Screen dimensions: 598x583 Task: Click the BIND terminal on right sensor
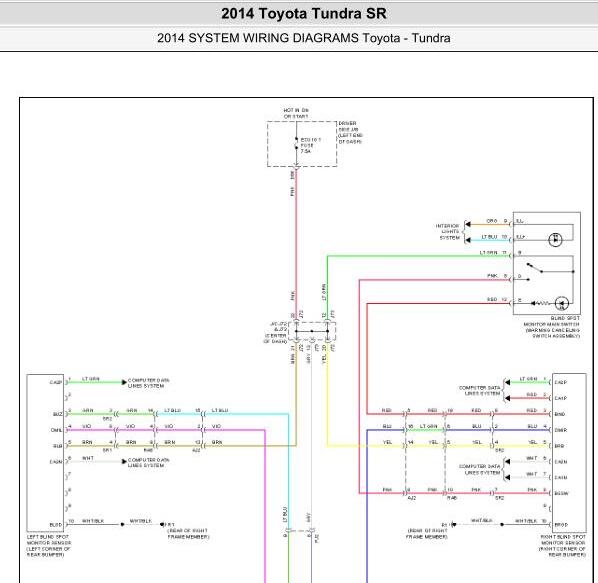tap(560, 414)
